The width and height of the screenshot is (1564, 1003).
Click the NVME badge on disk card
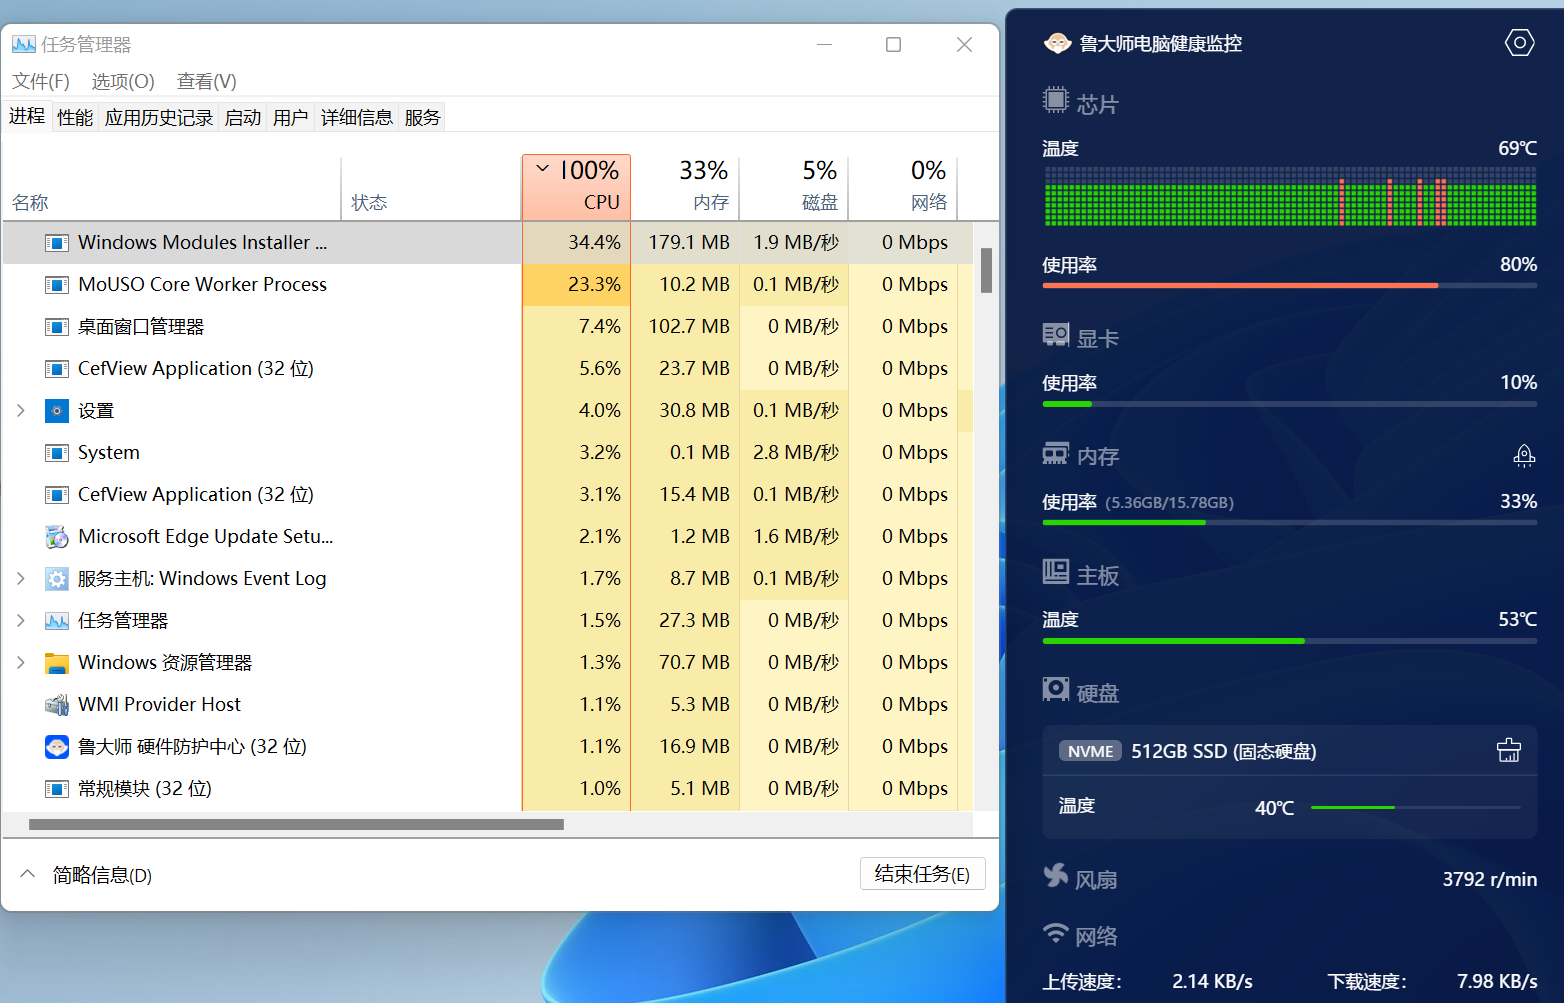(1090, 751)
